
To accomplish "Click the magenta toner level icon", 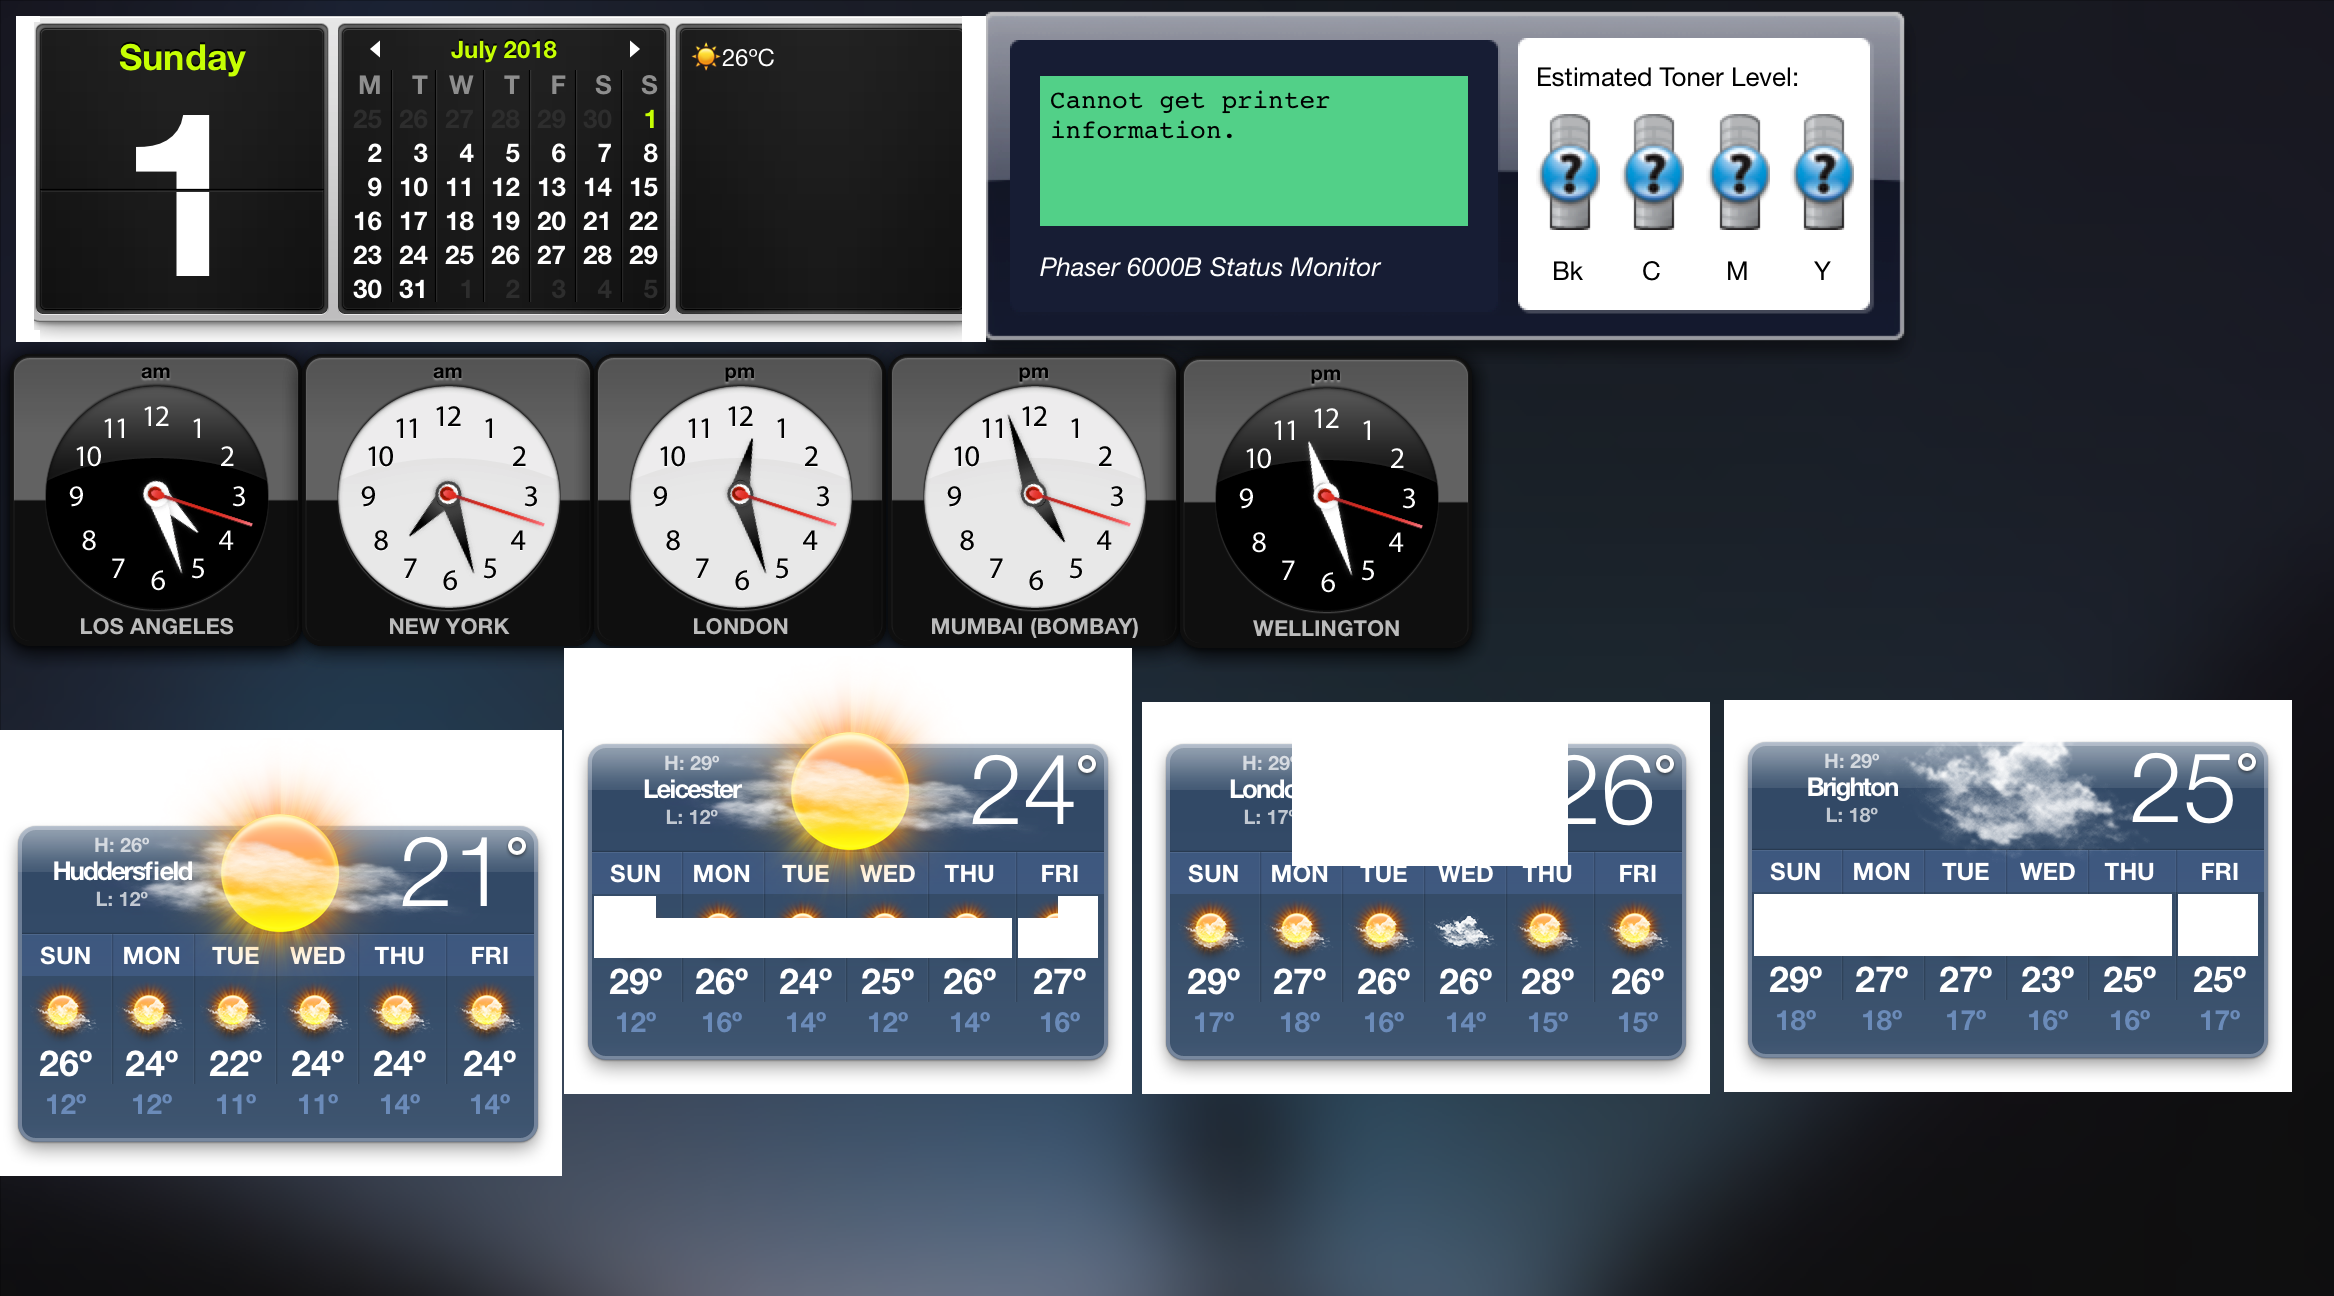I will [1738, 173].
